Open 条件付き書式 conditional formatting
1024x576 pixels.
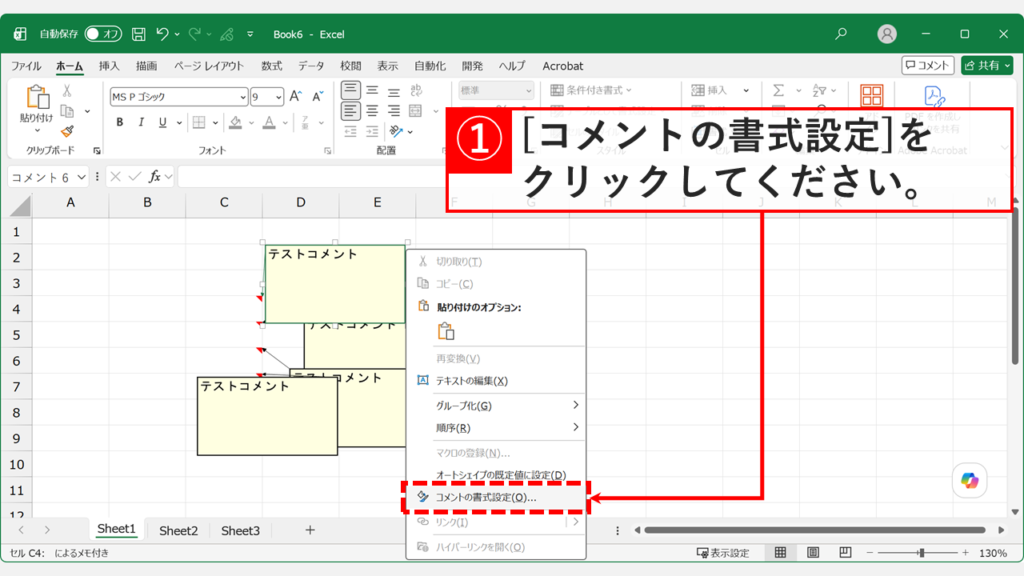click(x=592, y=90)
